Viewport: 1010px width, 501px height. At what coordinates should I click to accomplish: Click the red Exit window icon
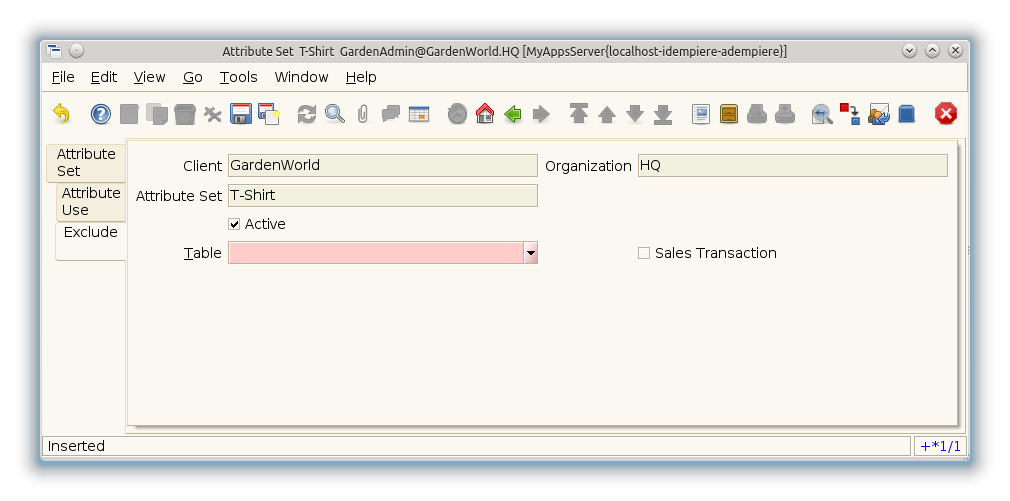[x=946, y=114]
